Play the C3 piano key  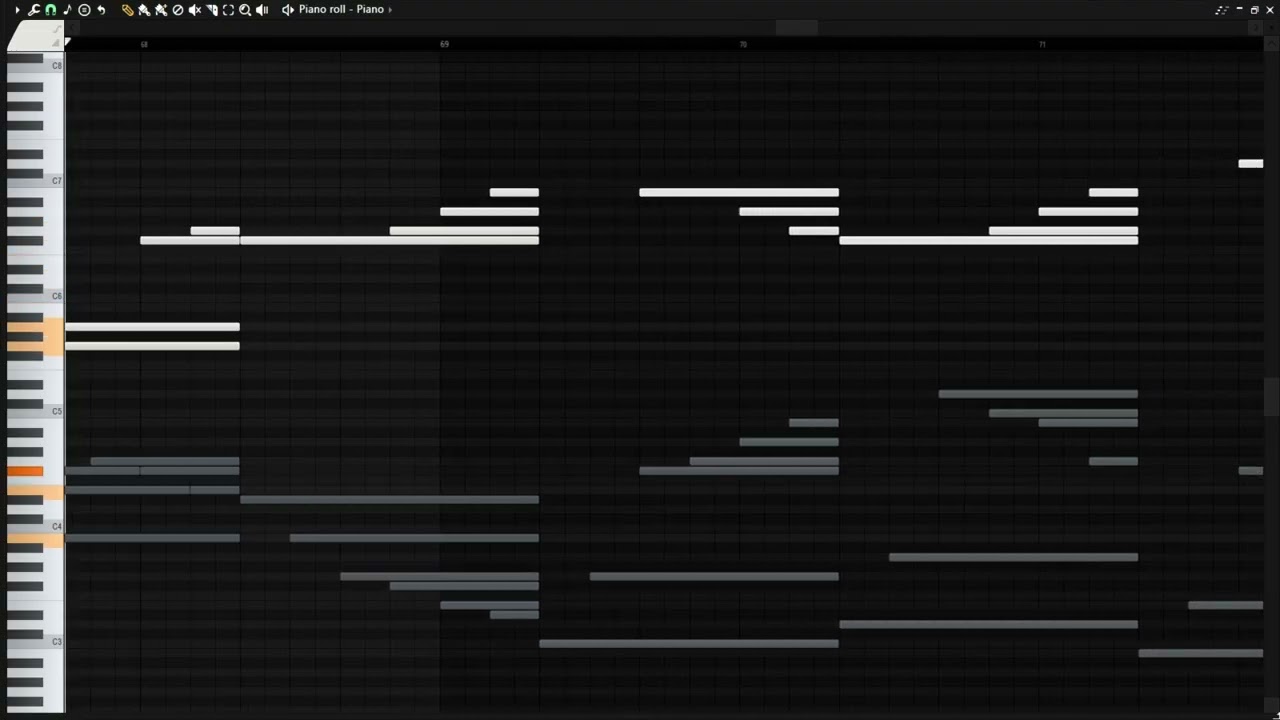(35, 642)
